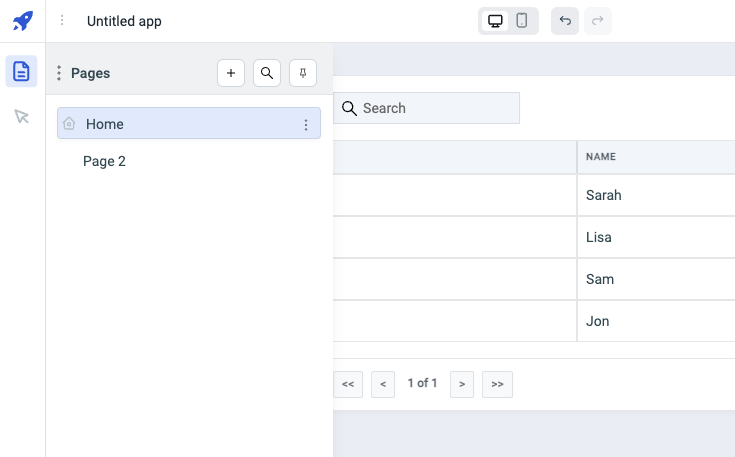Pin the Pages panel
735x457 pixels.
[303, 73]
